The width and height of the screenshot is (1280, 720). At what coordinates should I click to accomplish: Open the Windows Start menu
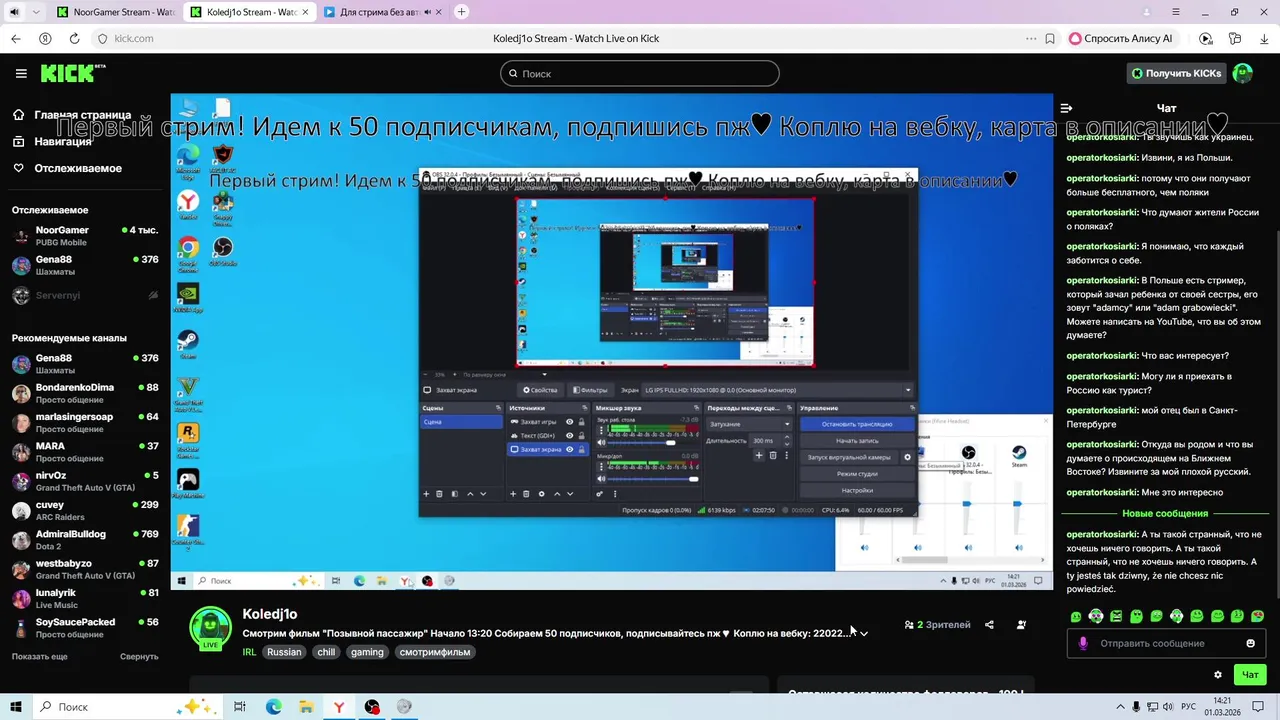pos(15,706)
